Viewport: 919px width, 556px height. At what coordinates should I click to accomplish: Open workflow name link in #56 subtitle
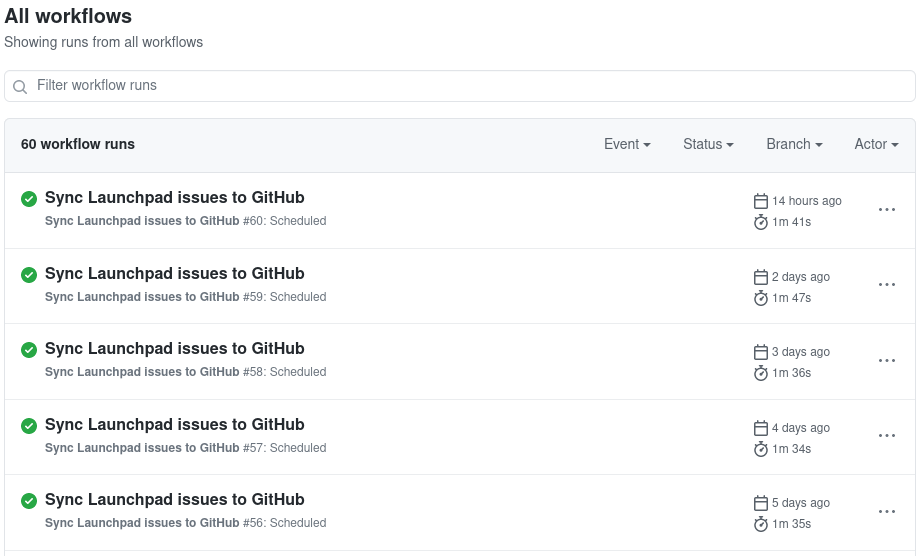click(x=142, y=523)
